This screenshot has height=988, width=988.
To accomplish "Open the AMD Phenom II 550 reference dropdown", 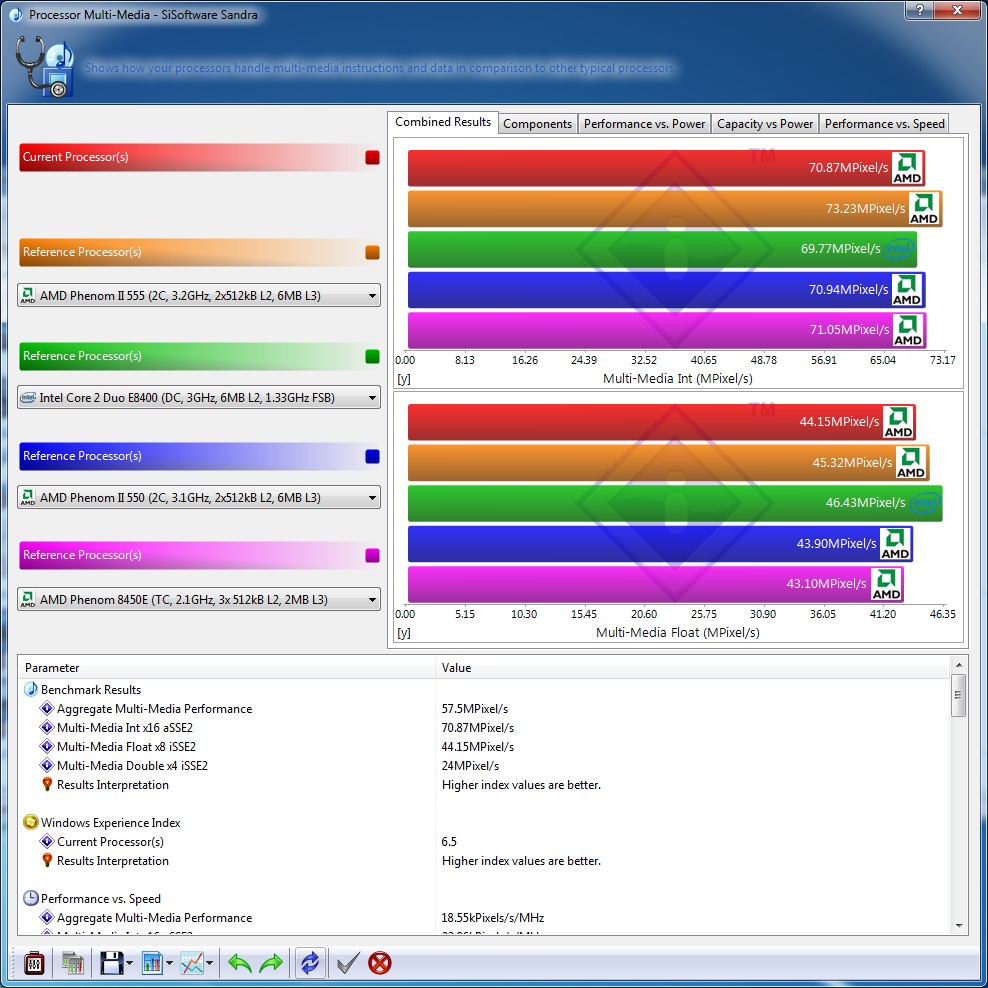I will 198,498.
